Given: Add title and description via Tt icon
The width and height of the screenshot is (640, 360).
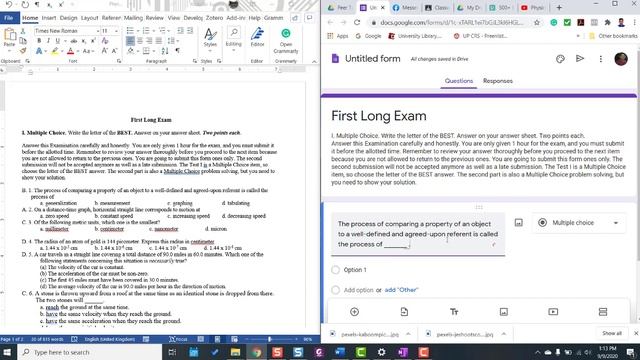Looking at the screenshot, I should [454, 312].
